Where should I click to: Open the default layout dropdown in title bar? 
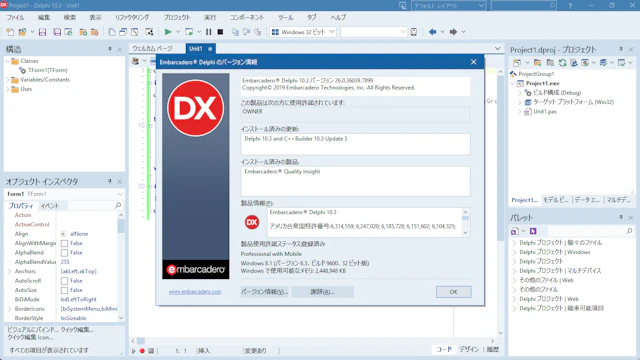point(481,6)
